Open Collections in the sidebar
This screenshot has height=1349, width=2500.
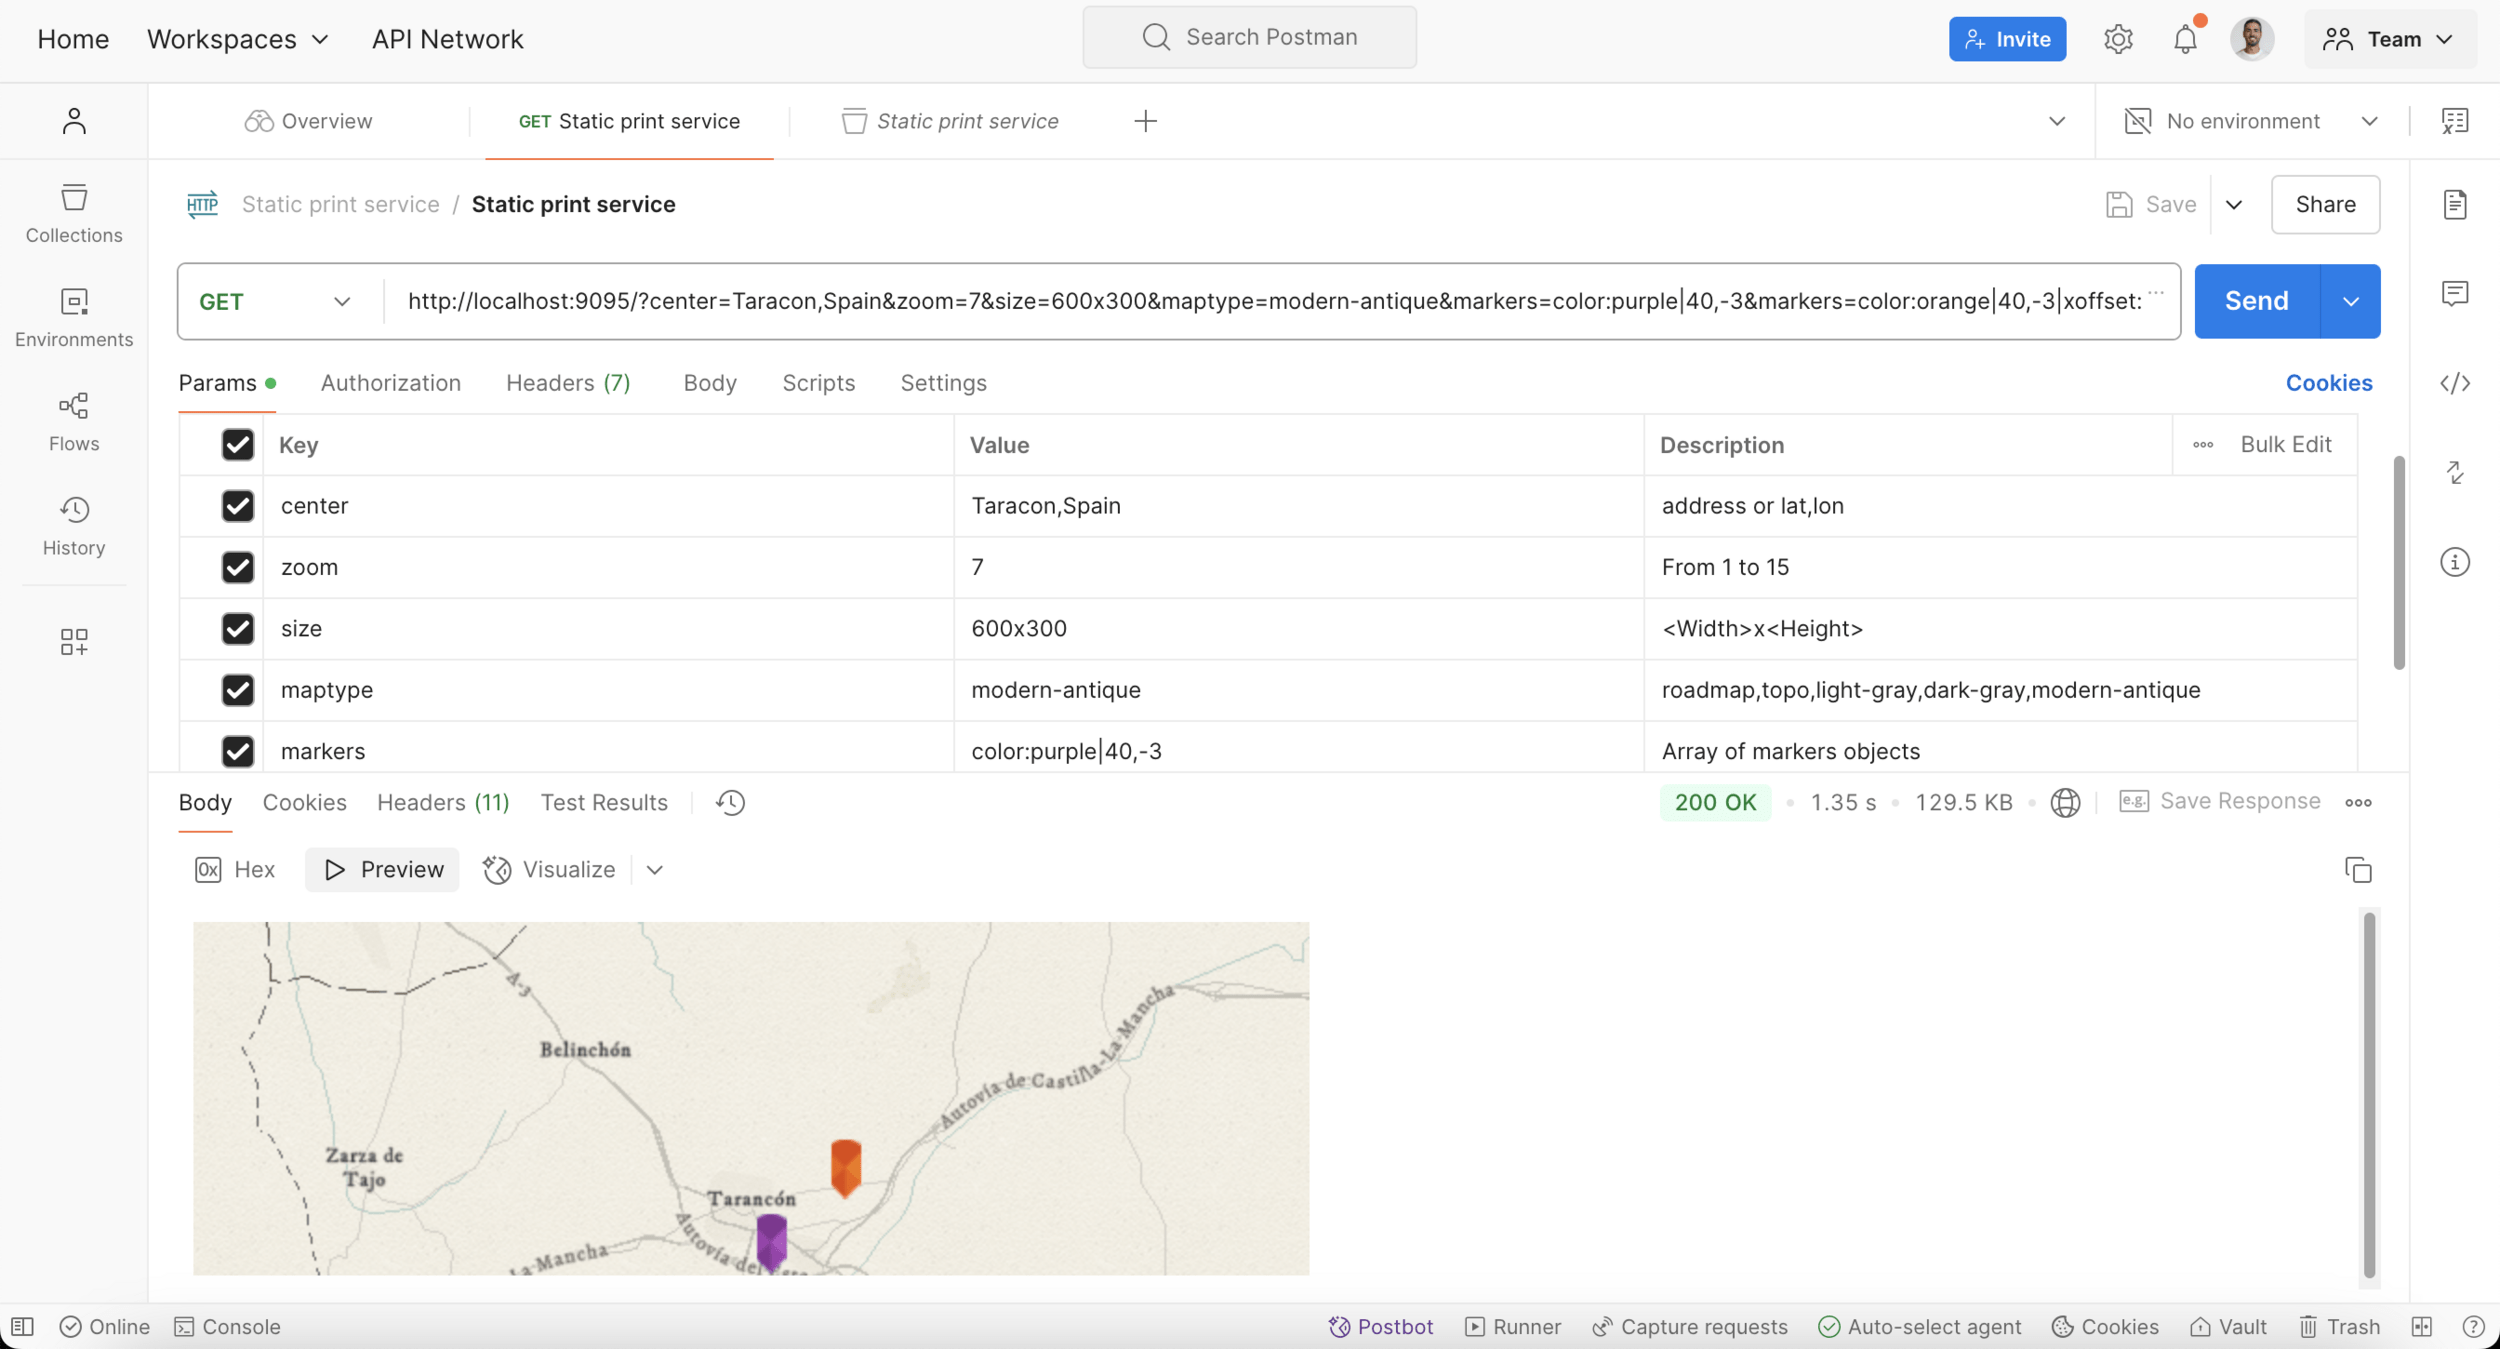(x=74, y=213)
